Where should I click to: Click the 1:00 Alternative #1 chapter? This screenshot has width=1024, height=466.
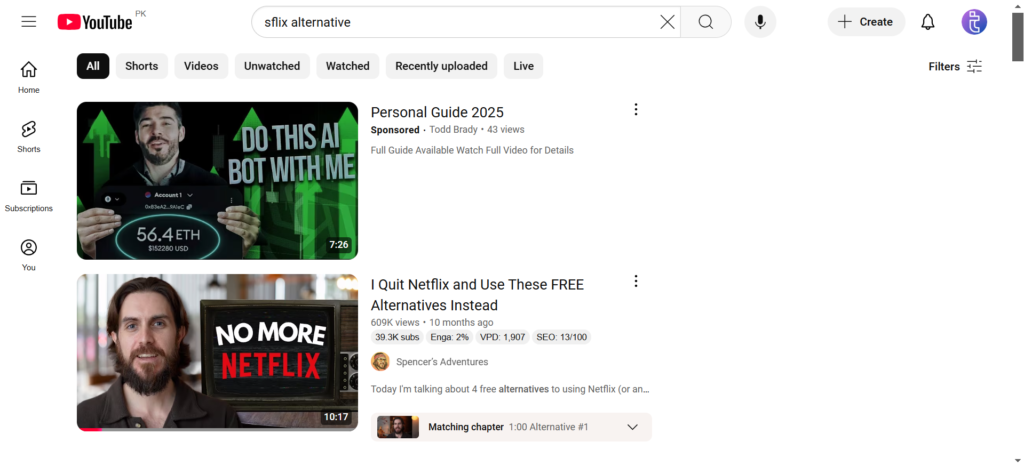click(549, 427)
